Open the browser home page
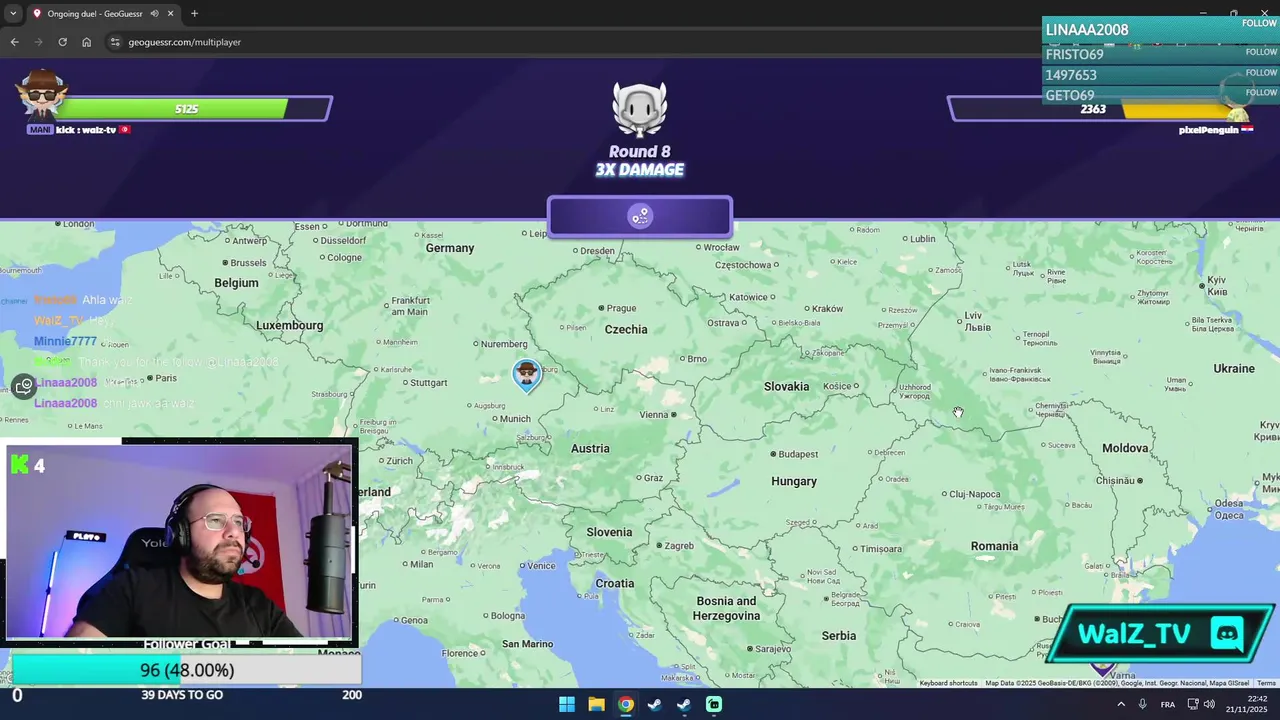Image resolution: width=1280 pixels, height=720 pixels. click(86, 42)
